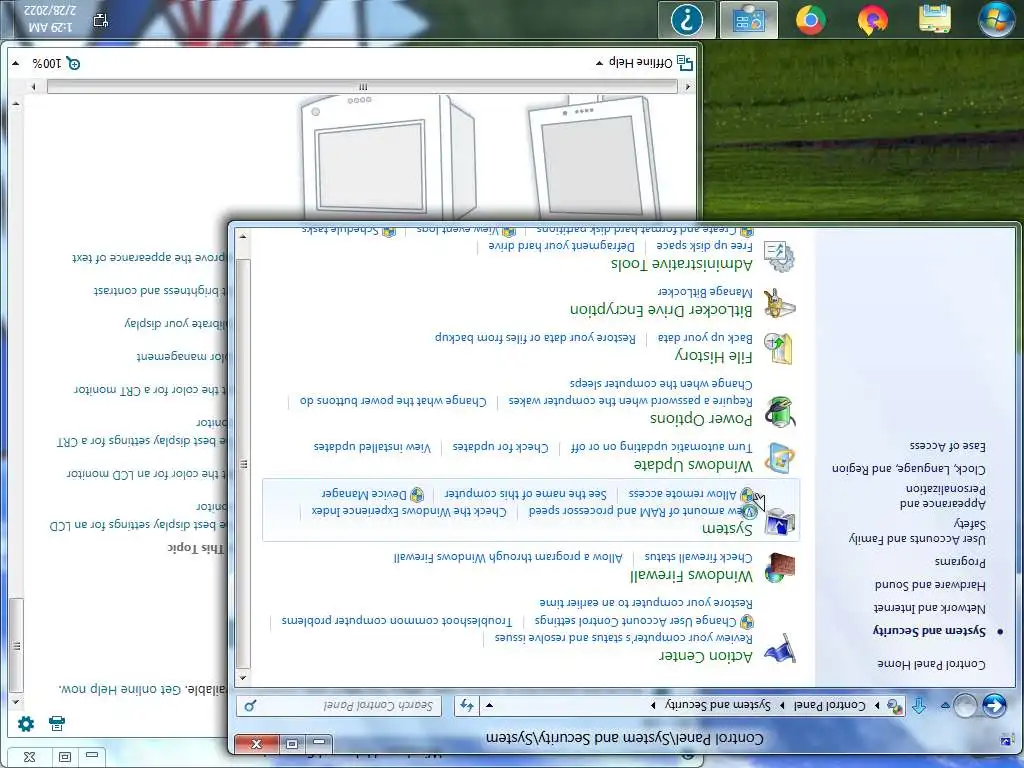This screenshot has width=1024, height=768.
Task: Click the shield icon beside Device Manager
Action: [x=417, y=494]
